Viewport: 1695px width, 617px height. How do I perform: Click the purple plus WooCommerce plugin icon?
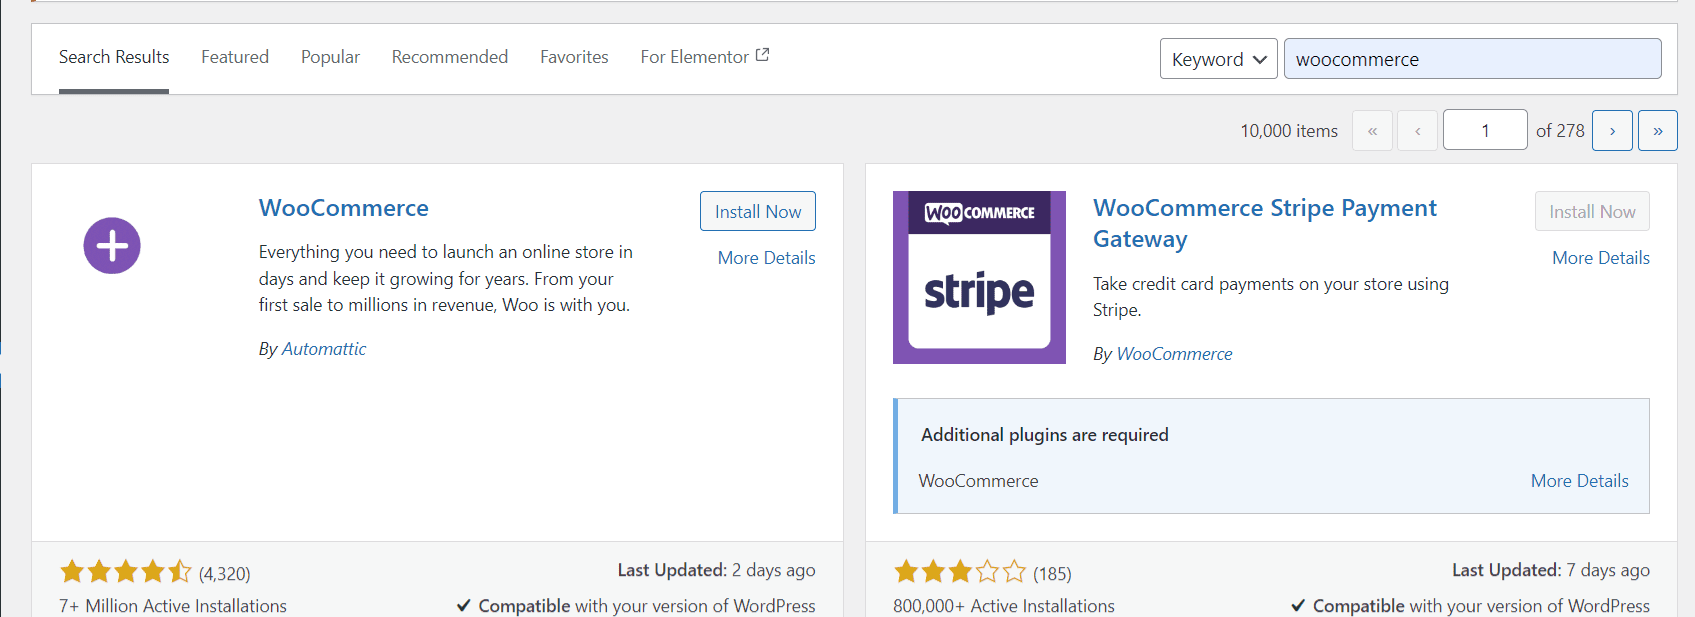click(112, 246)
